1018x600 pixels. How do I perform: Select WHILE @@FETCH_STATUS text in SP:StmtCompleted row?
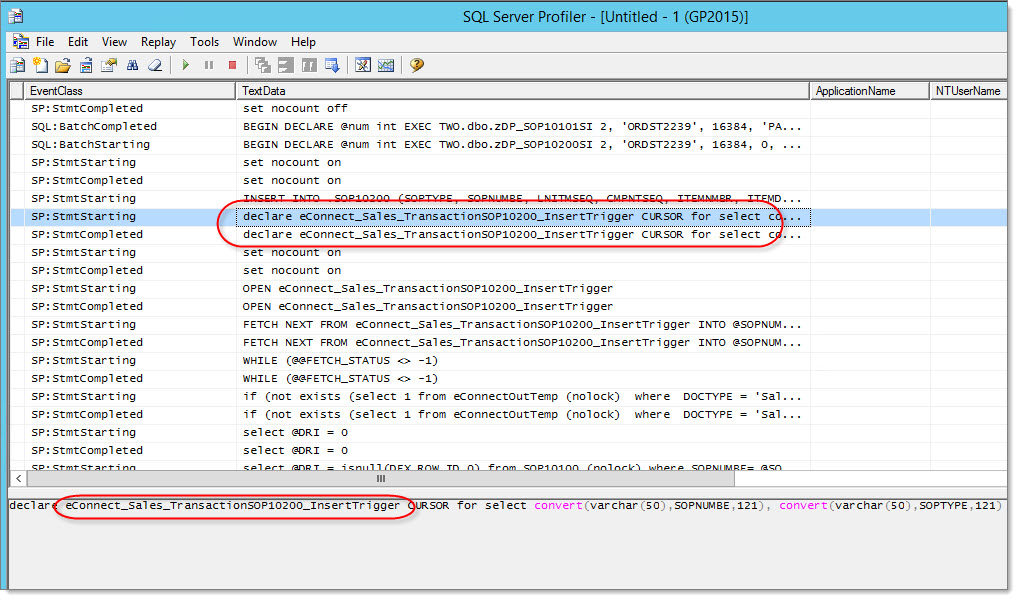pyautogui.click(x=341, y=379)
